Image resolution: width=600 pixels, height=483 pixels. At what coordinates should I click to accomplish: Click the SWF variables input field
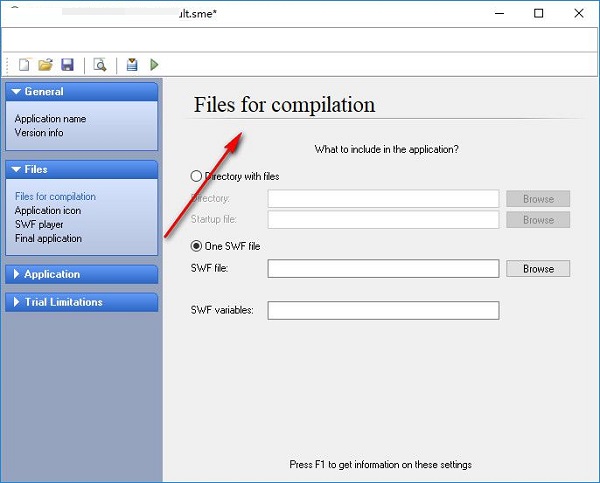coord(383,310)
